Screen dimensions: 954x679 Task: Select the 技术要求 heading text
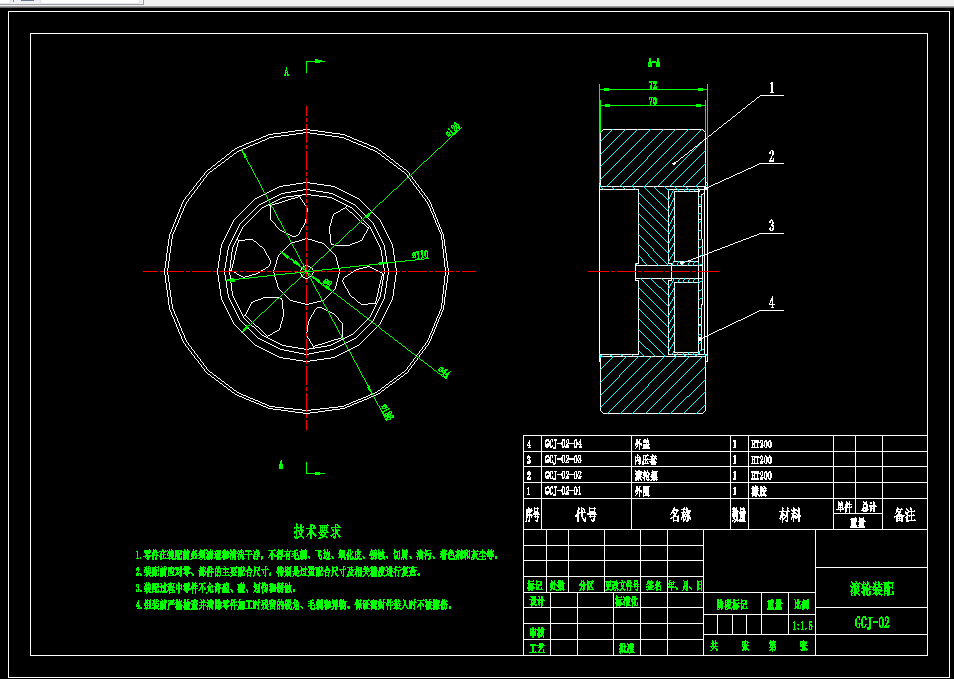pyautogui.click(x=317, y=531)
